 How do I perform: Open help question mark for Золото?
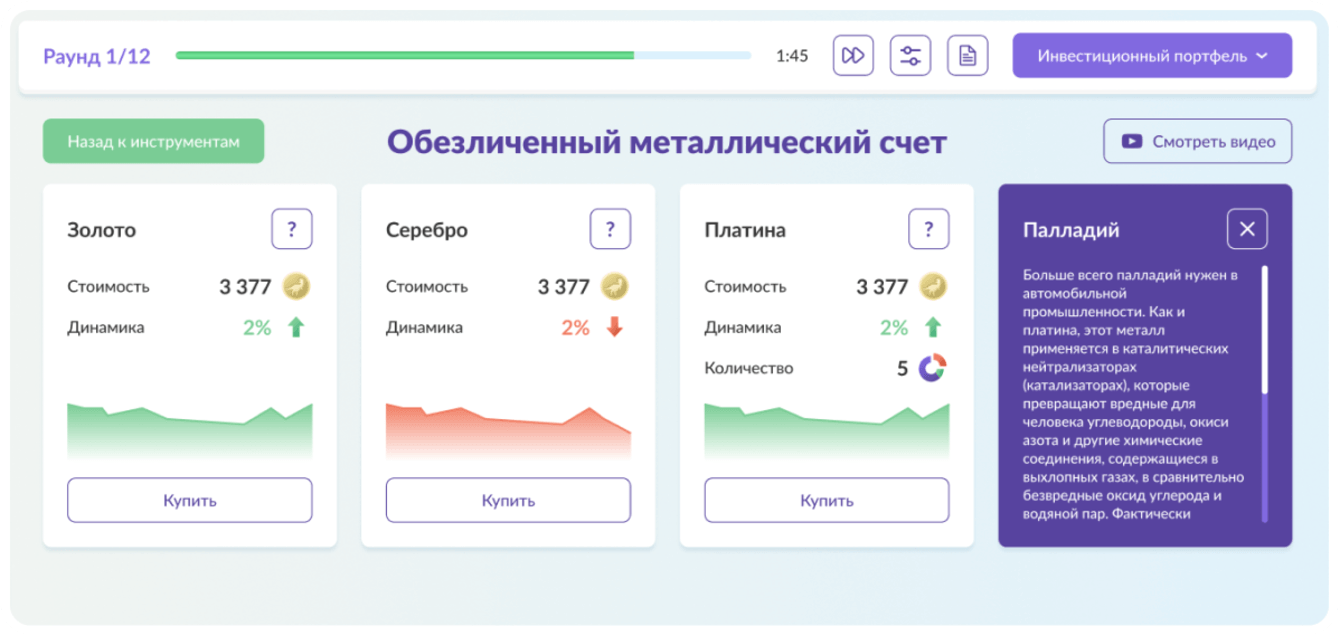click(x=292, y=229)
